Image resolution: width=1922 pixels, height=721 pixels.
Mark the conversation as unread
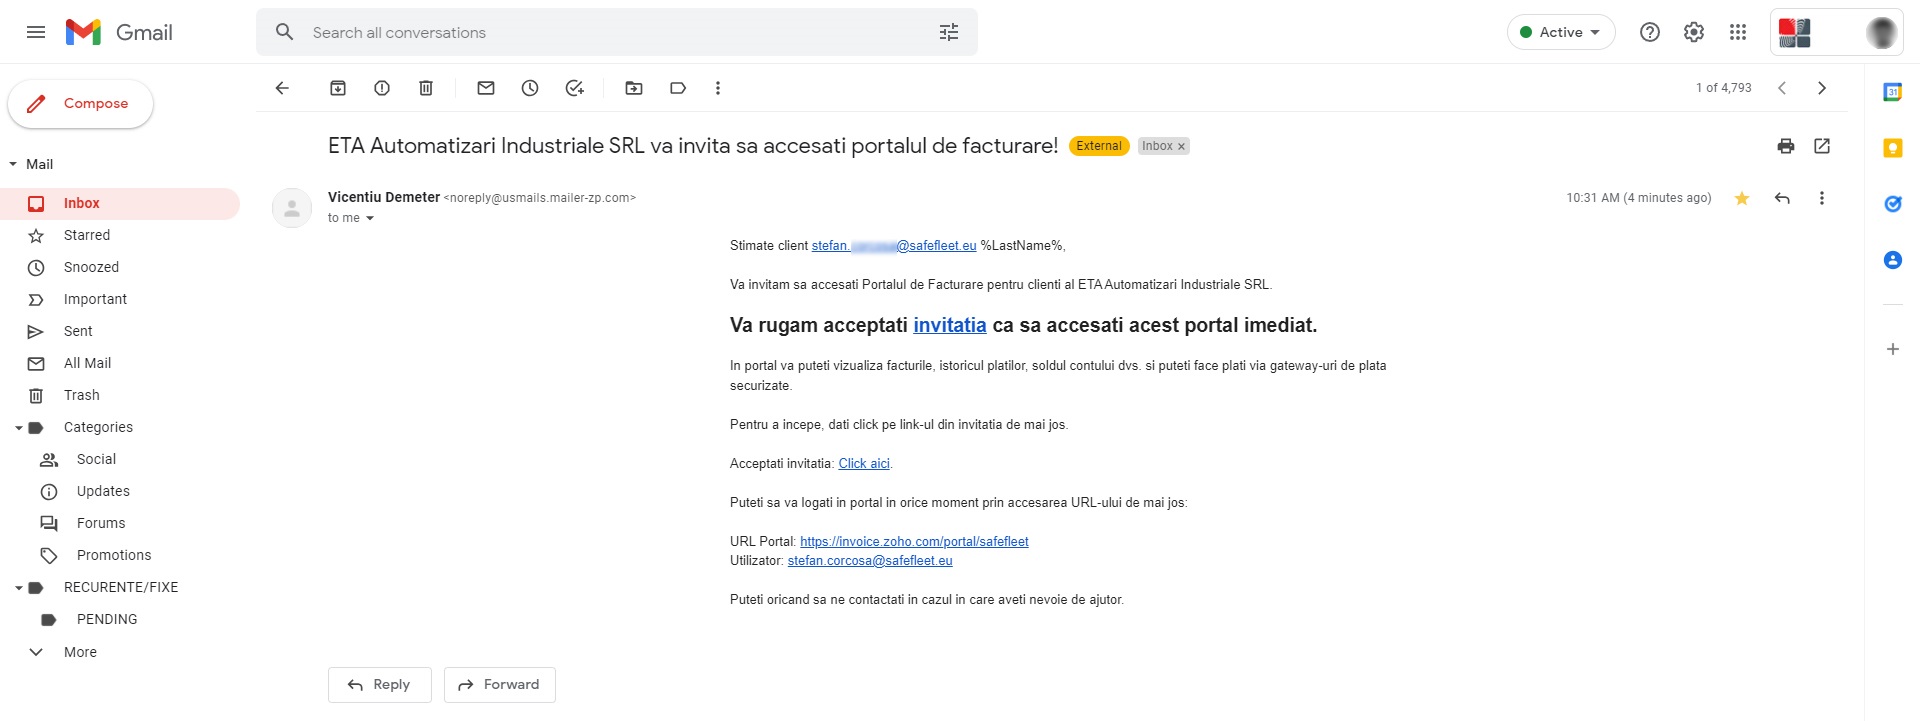[x=486, y=88]
